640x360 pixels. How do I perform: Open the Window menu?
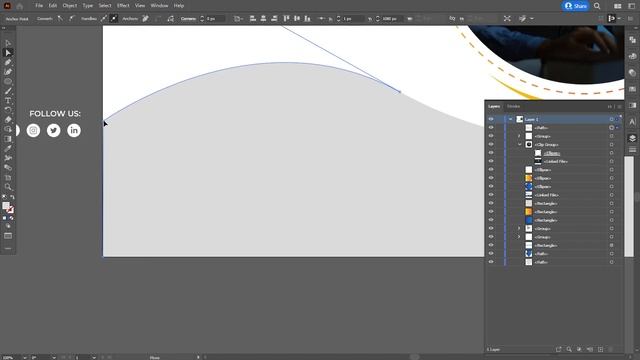(x=159, y=6)
